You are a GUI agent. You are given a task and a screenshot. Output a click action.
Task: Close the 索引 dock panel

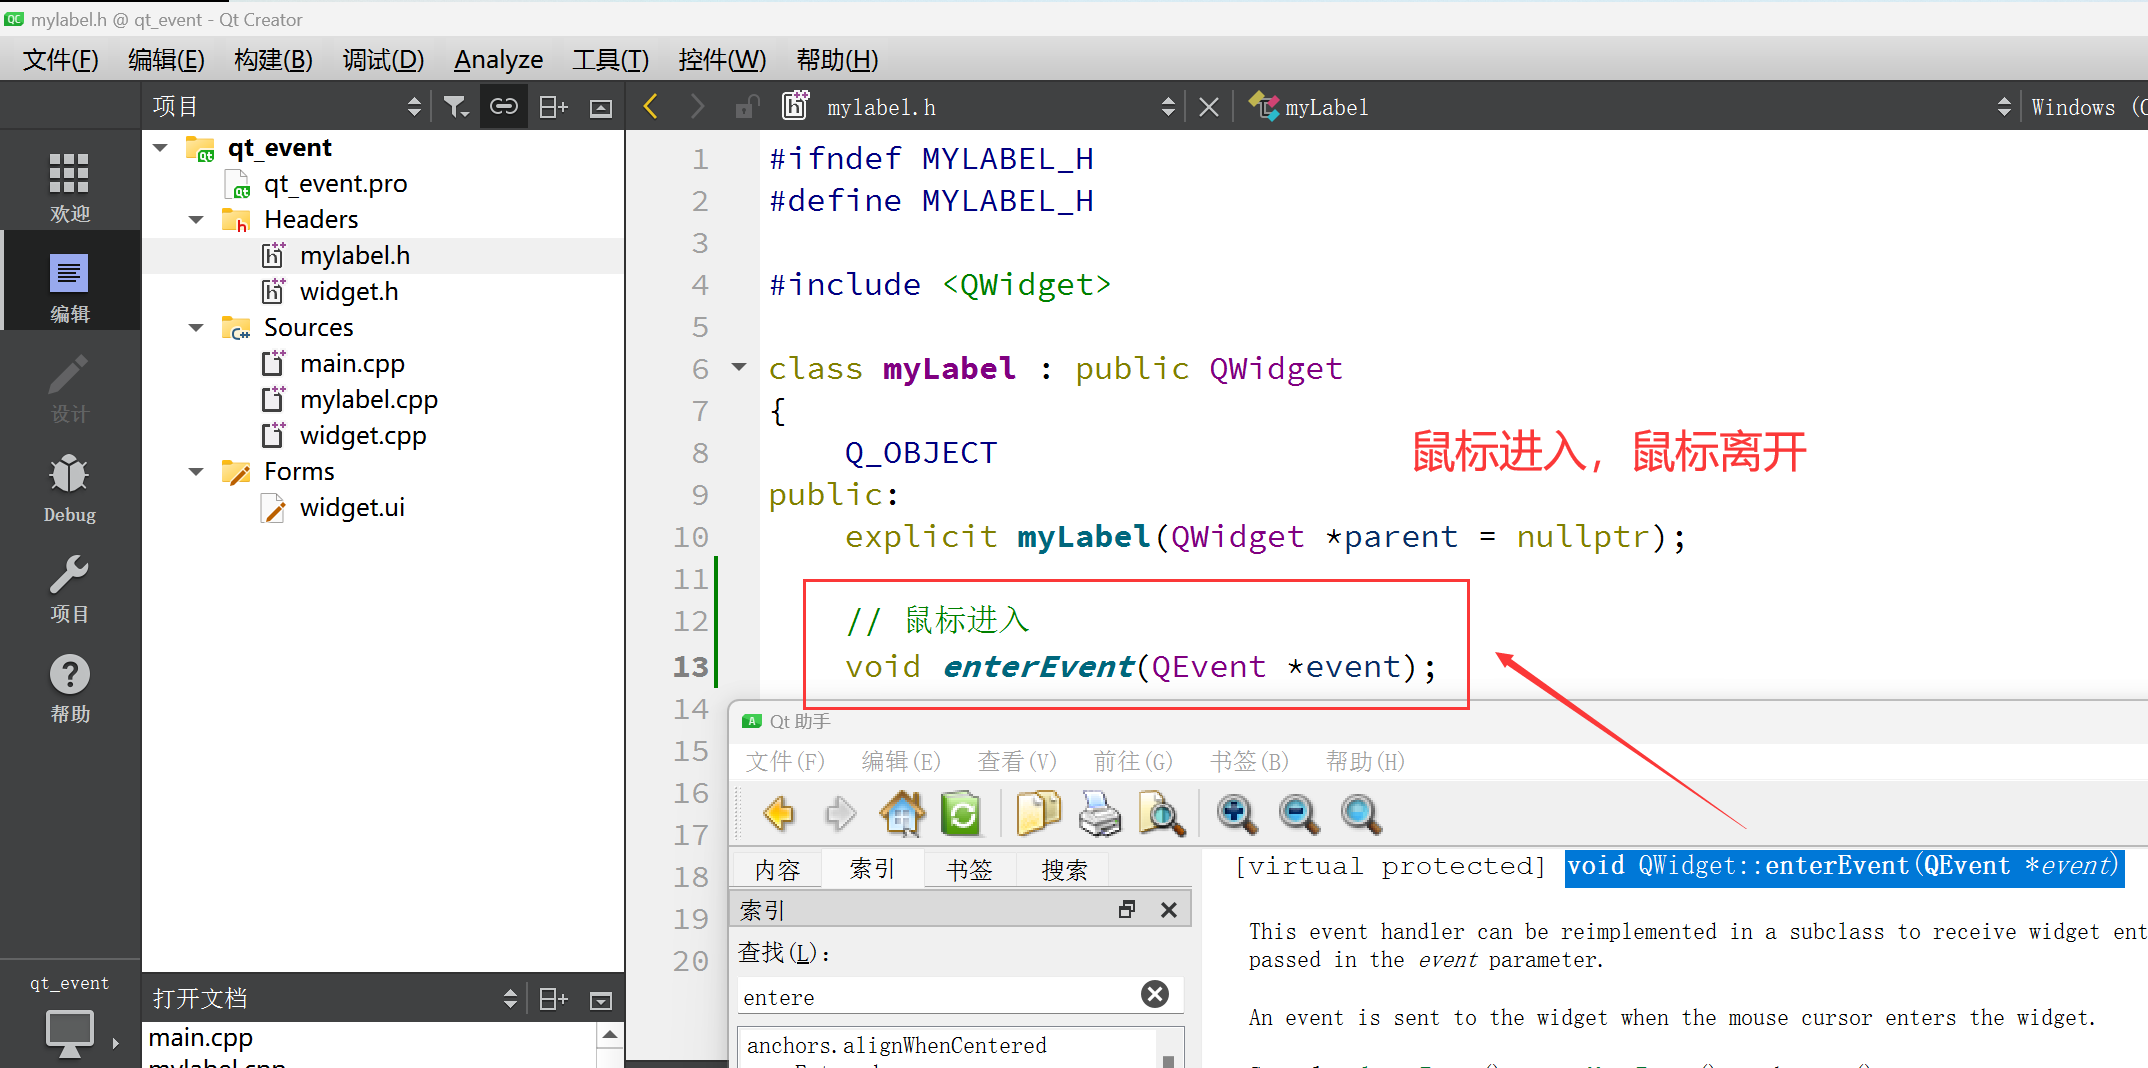pos(1169,909)
